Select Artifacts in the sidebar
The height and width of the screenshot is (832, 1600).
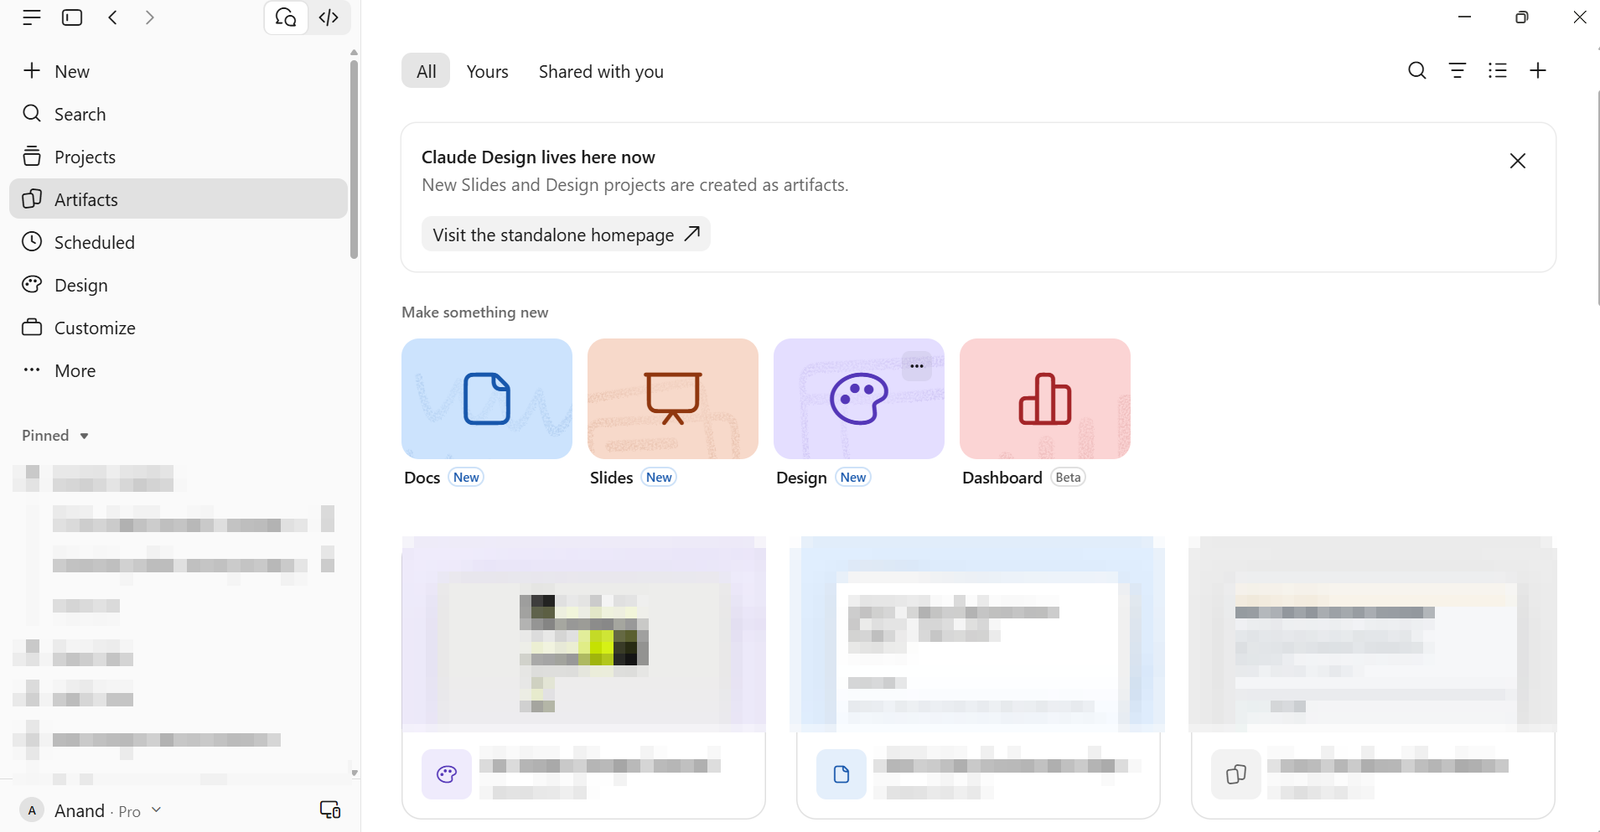tap(179, 199)
